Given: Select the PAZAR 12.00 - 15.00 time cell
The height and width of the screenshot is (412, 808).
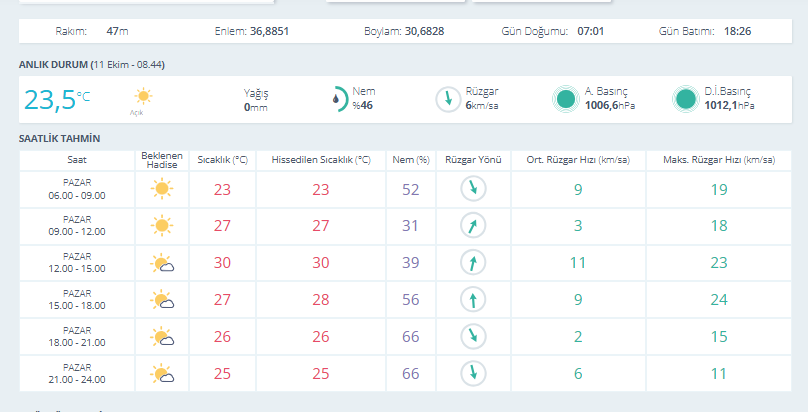Looking at the screenshot, I should pos(77,263).
